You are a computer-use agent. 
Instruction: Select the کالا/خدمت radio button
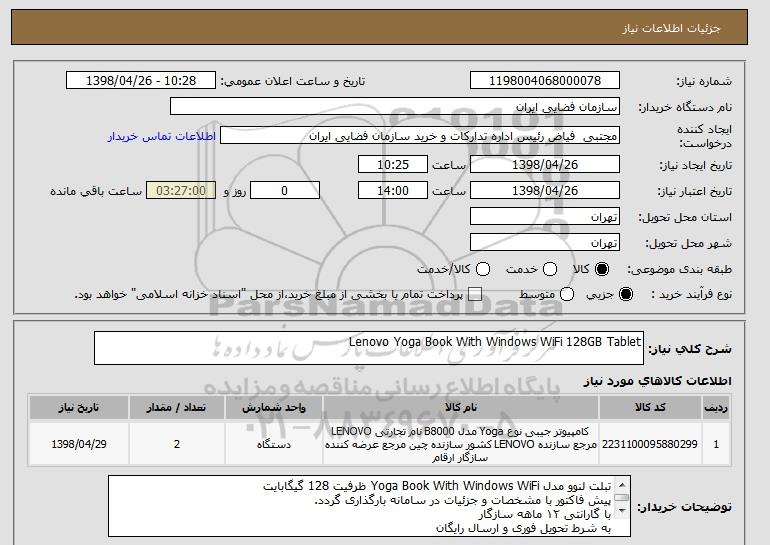pos(483,269)
